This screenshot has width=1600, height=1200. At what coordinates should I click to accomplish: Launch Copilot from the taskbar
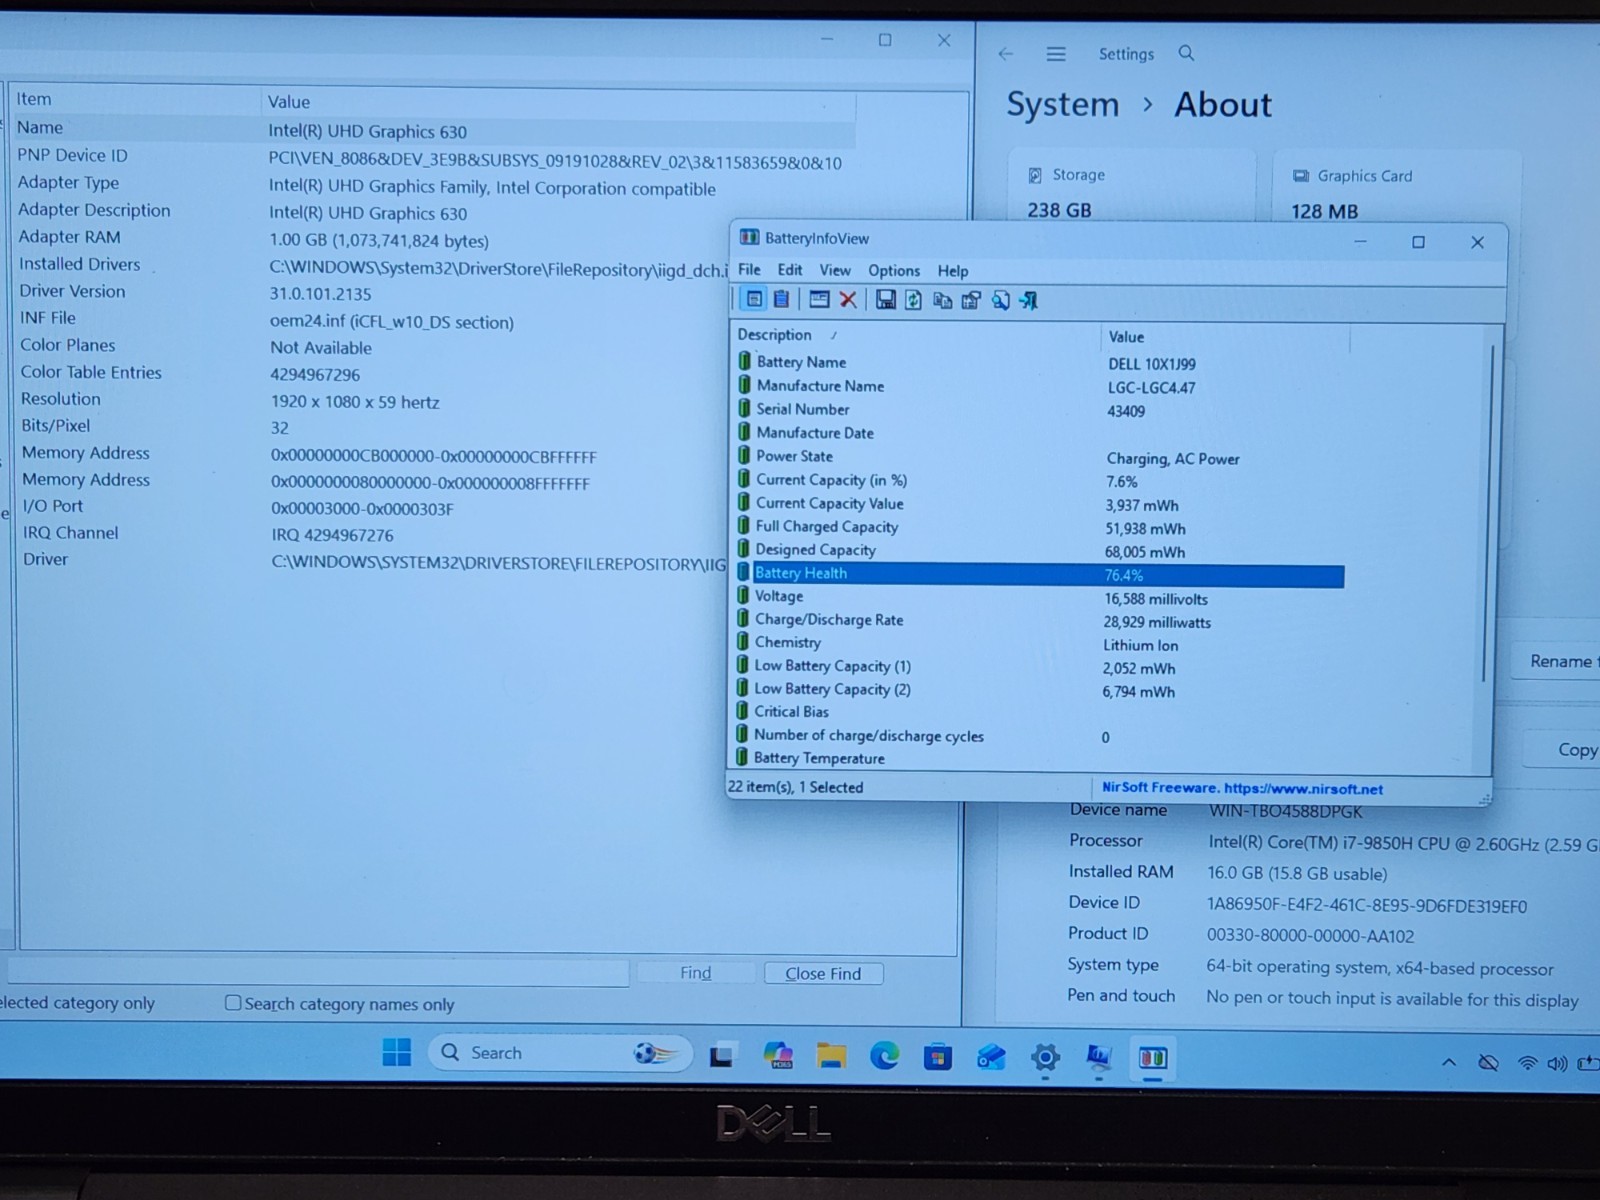click(x=778, y=1056)
